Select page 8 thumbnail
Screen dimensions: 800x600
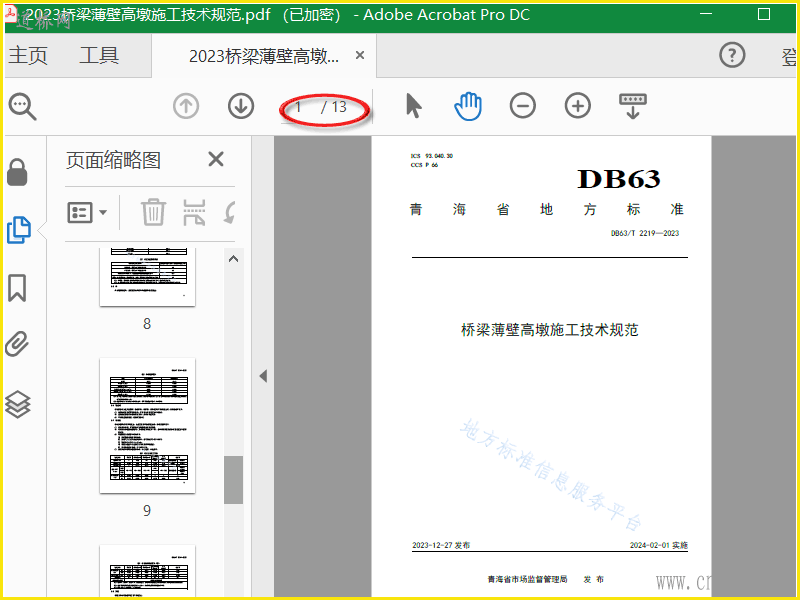point(147,277)
